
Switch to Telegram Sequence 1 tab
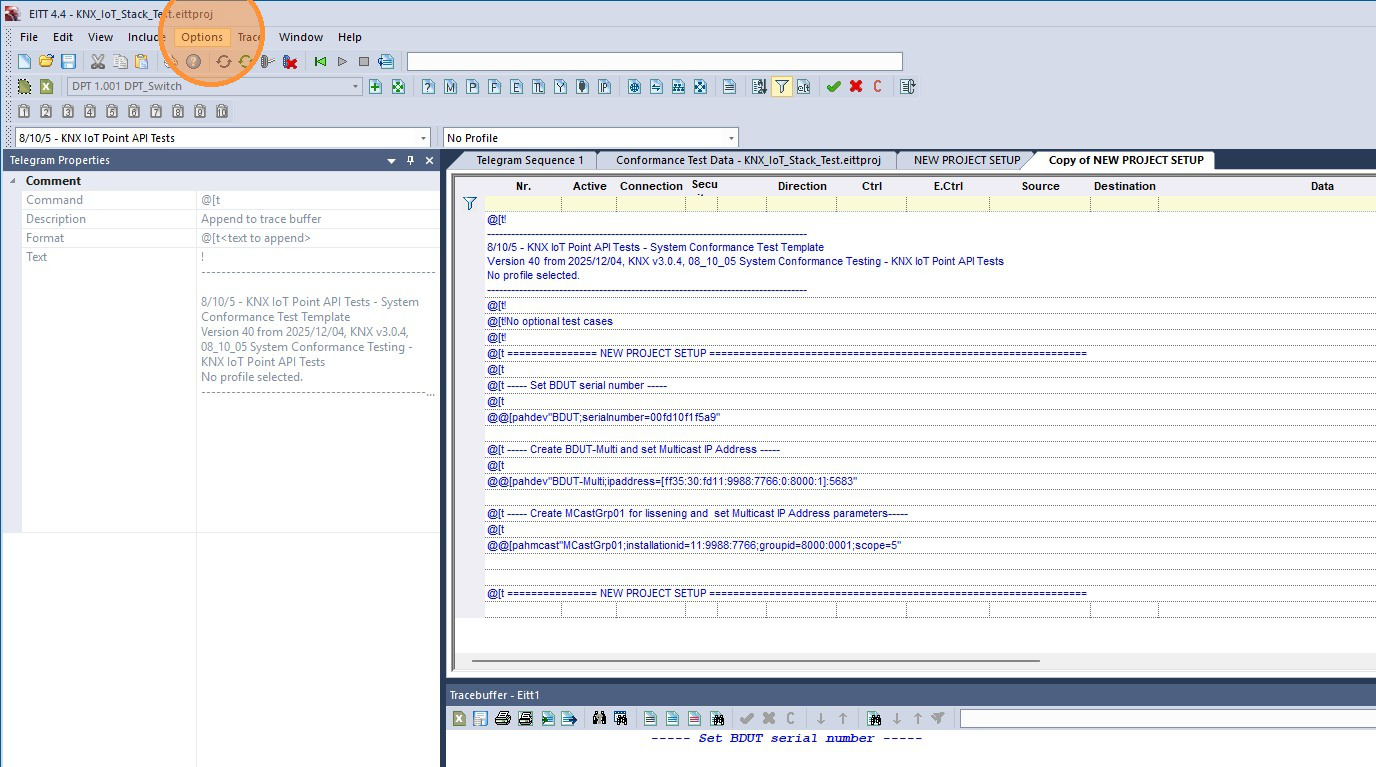529,160
